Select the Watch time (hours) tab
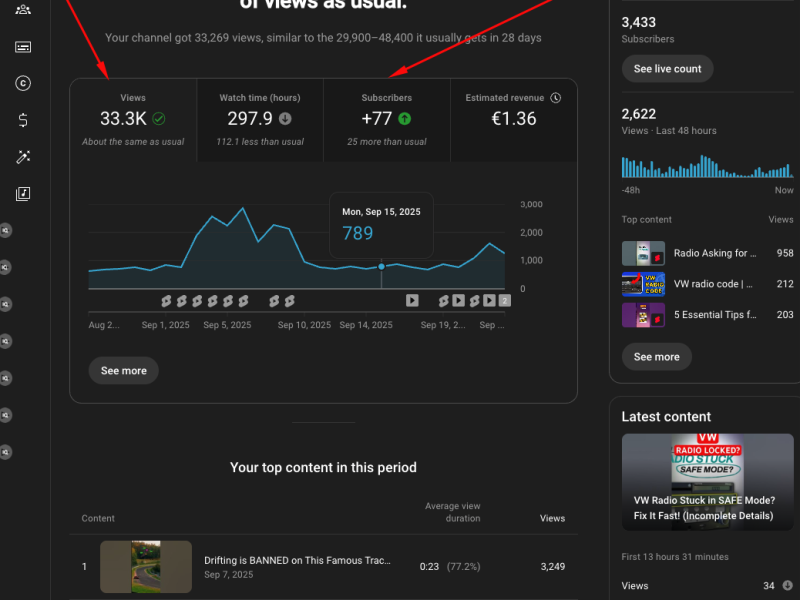 click(259, 120)
